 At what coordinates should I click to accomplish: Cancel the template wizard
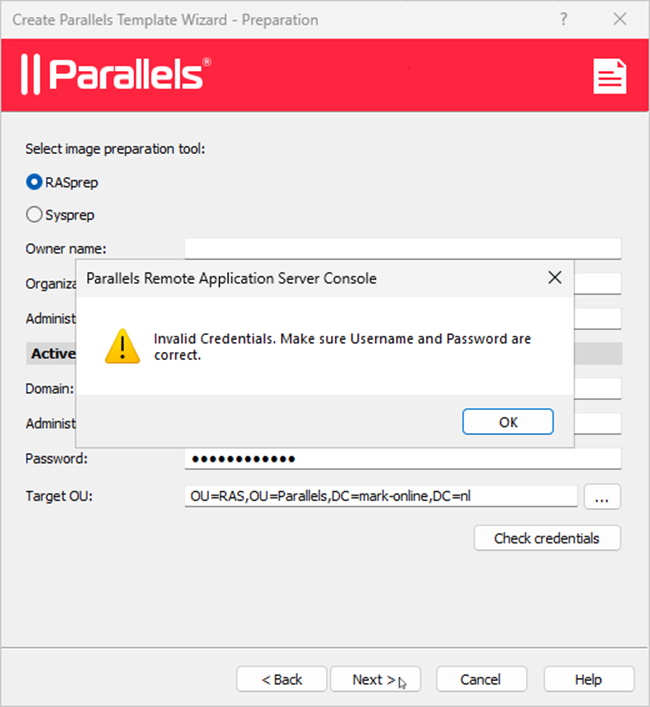coord(480,679)
